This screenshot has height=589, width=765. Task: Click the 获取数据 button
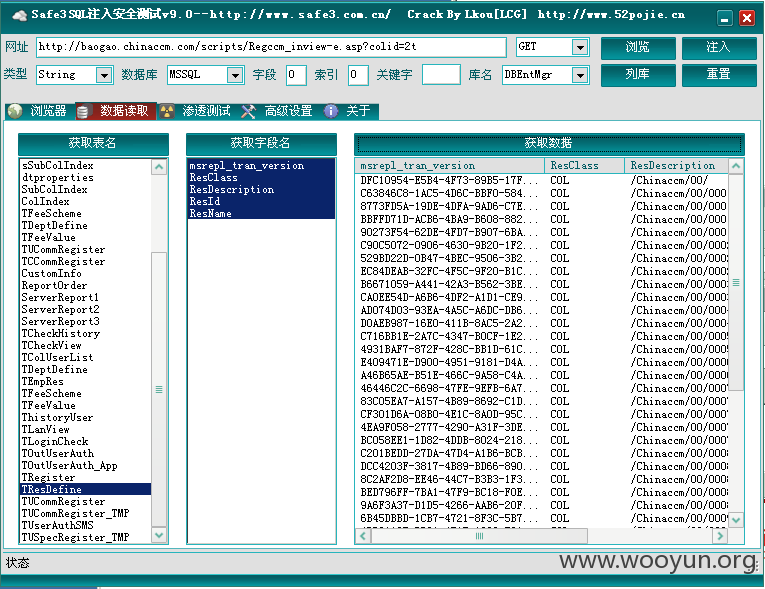549,143
